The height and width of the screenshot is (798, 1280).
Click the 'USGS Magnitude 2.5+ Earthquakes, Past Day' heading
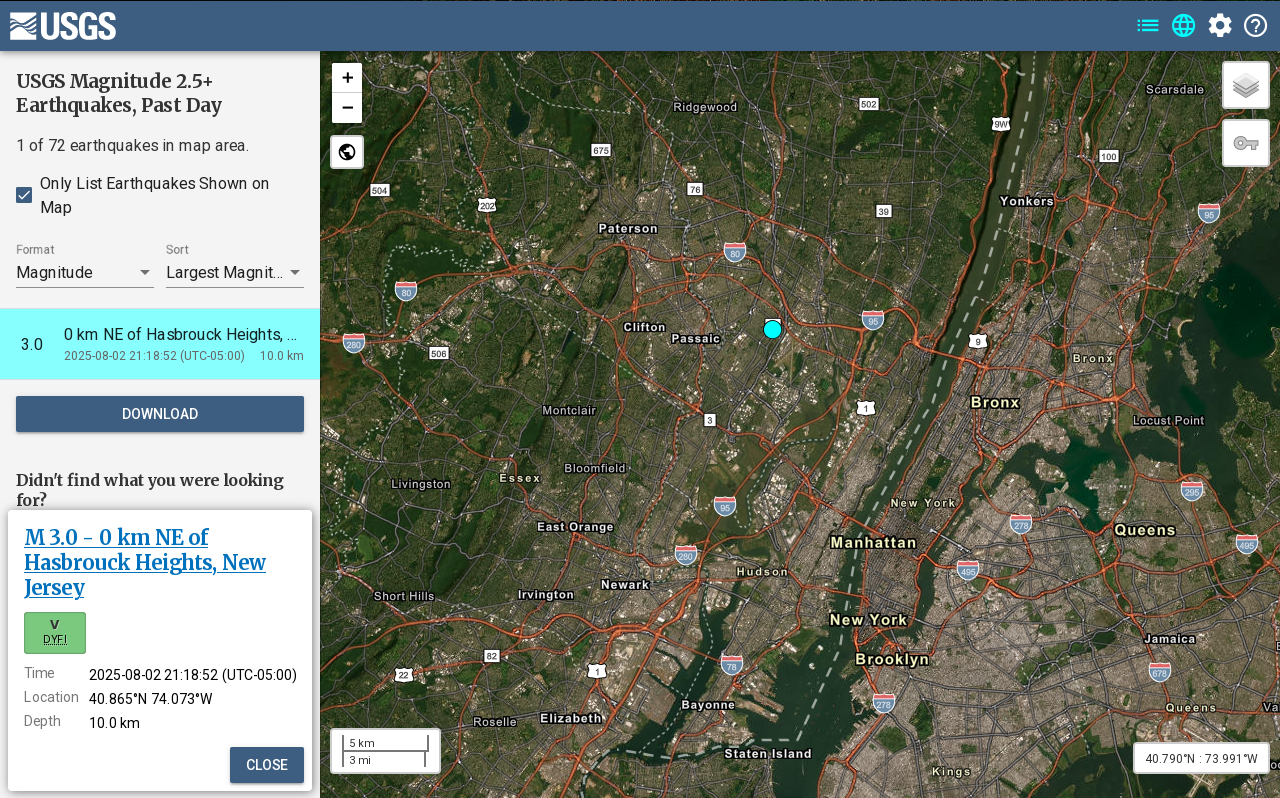[119, 93]
